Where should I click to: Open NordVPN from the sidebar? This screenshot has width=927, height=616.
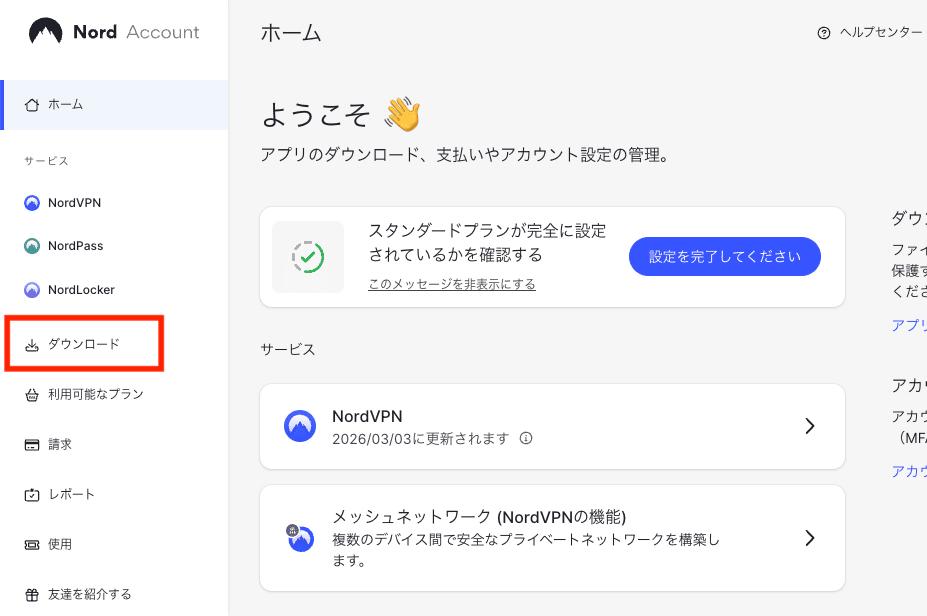click(x=74, y=203)
